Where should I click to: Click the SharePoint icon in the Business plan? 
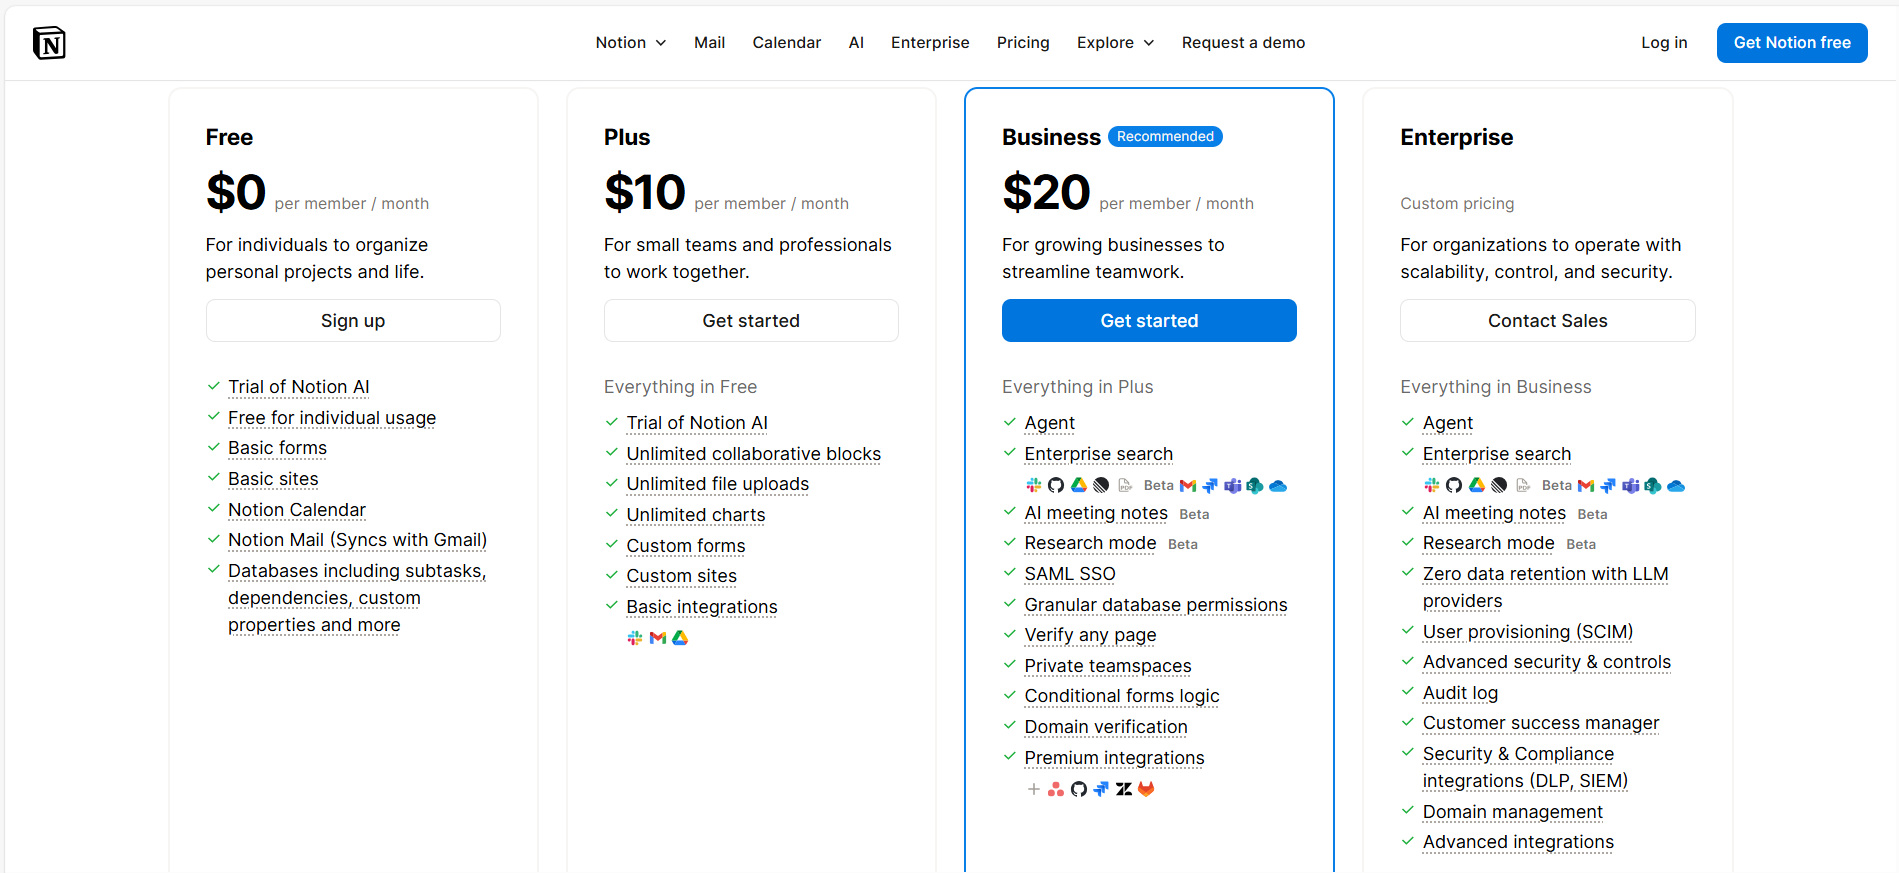[x=1255, y=486]
